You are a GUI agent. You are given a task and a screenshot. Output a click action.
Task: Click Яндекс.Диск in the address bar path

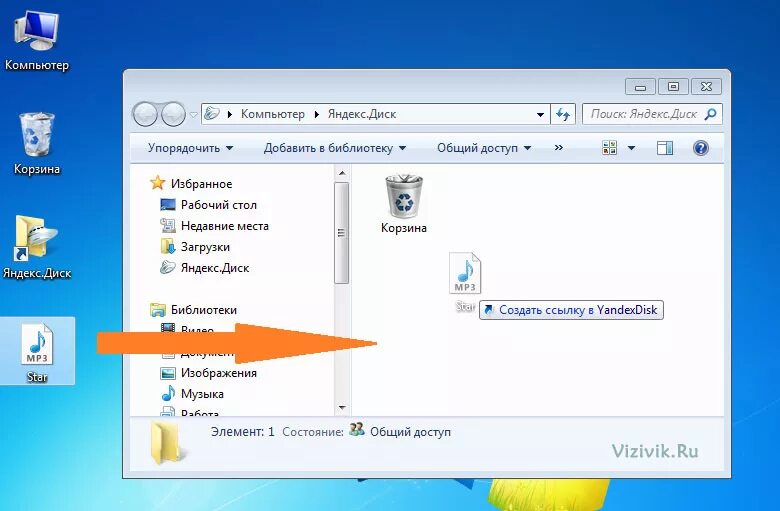point(362,114)
